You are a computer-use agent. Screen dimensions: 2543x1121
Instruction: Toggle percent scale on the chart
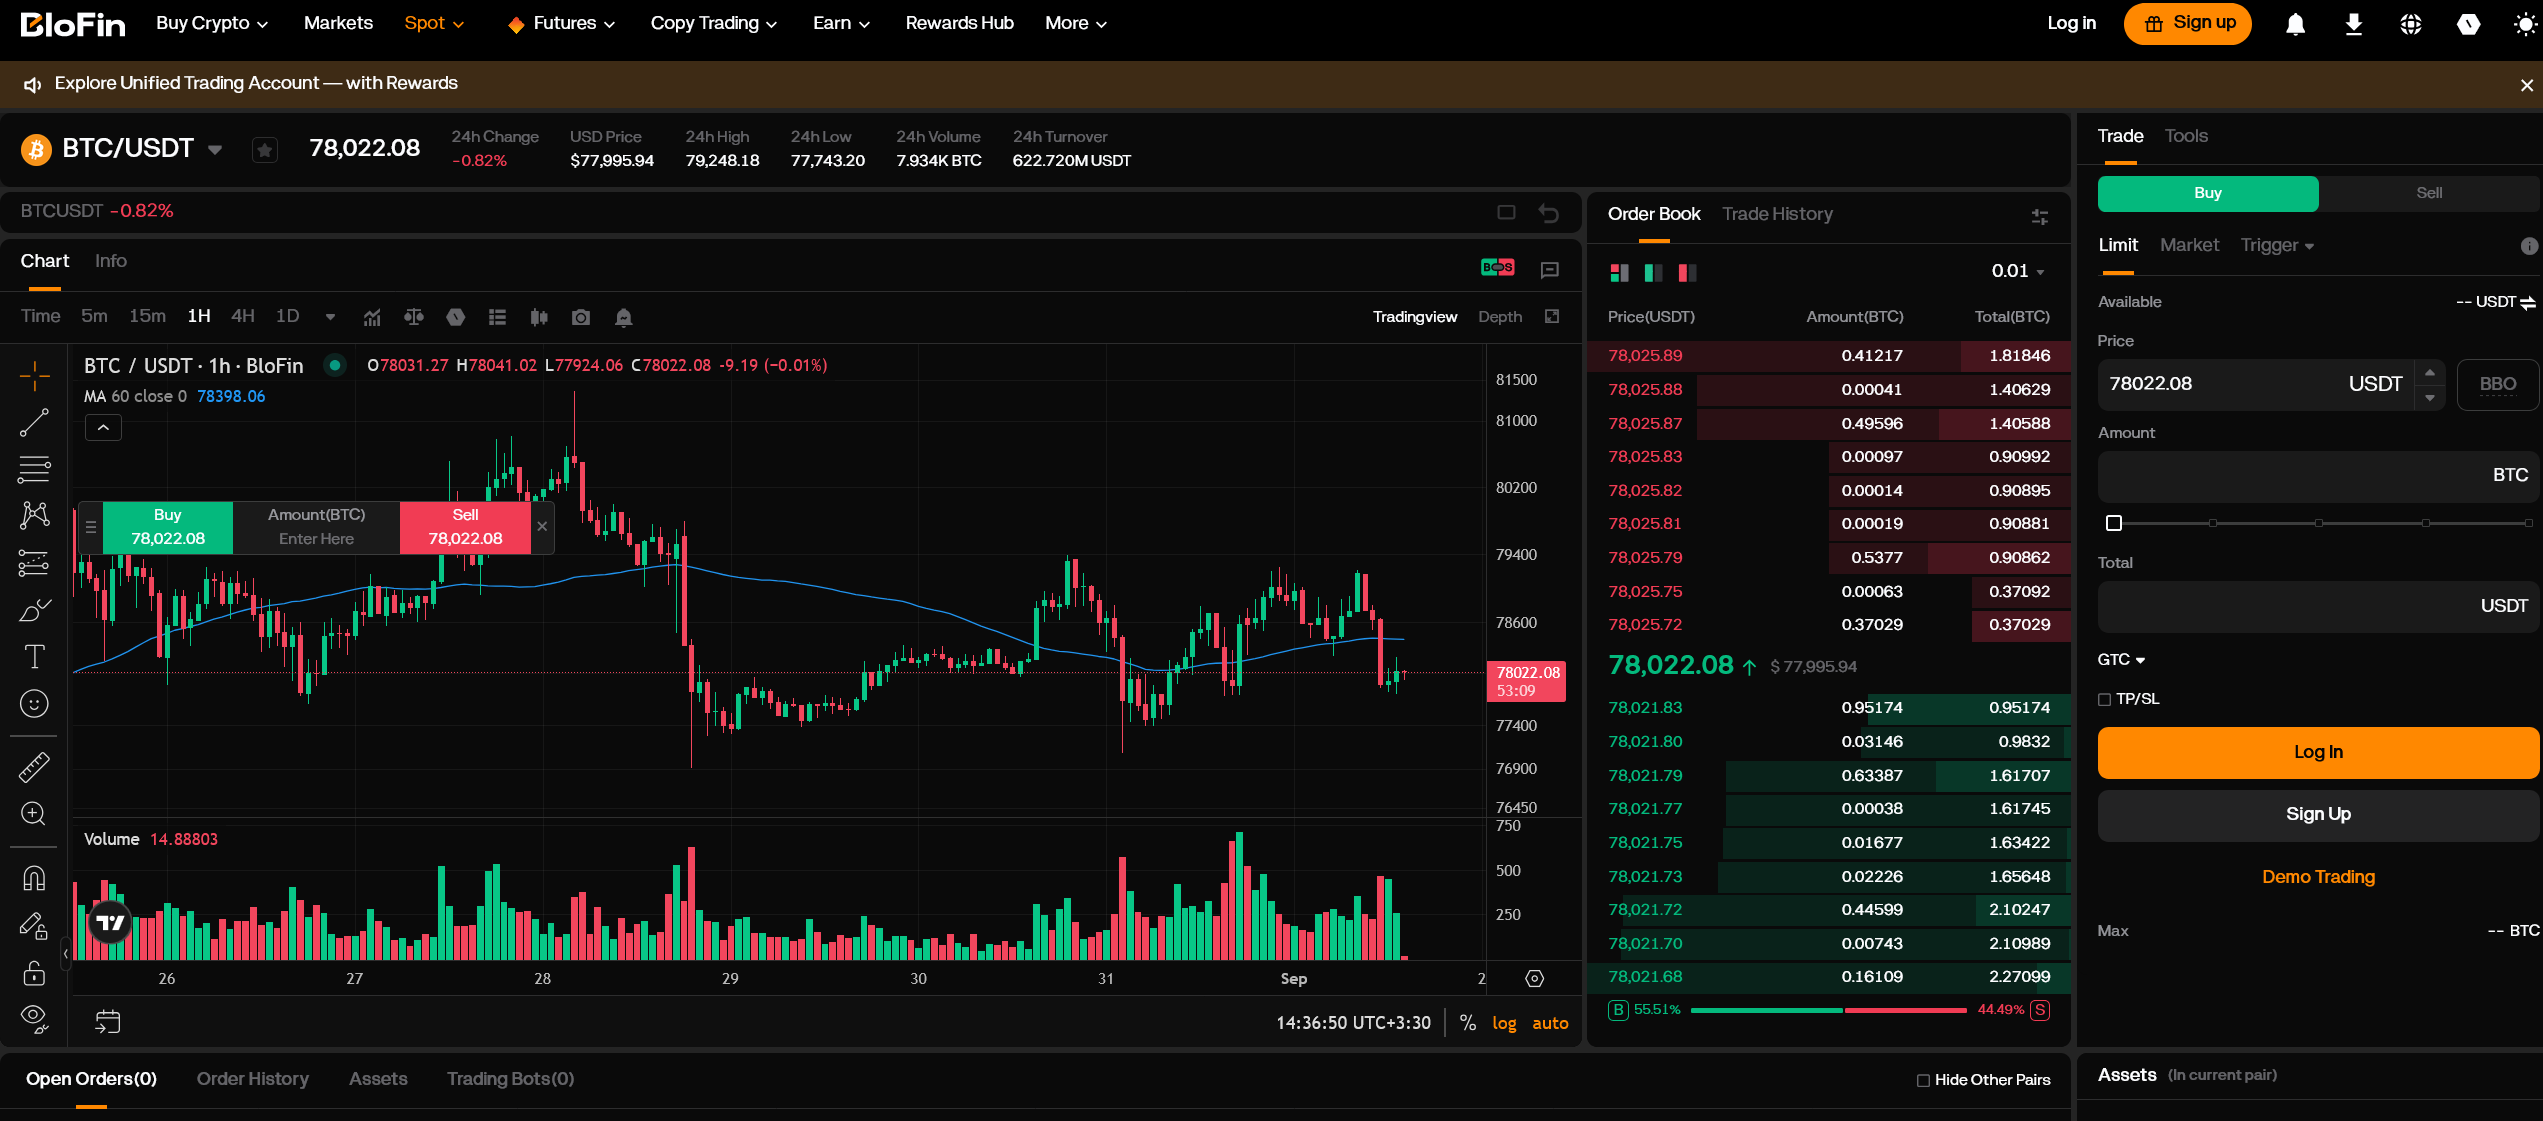coord(1467,1022)
